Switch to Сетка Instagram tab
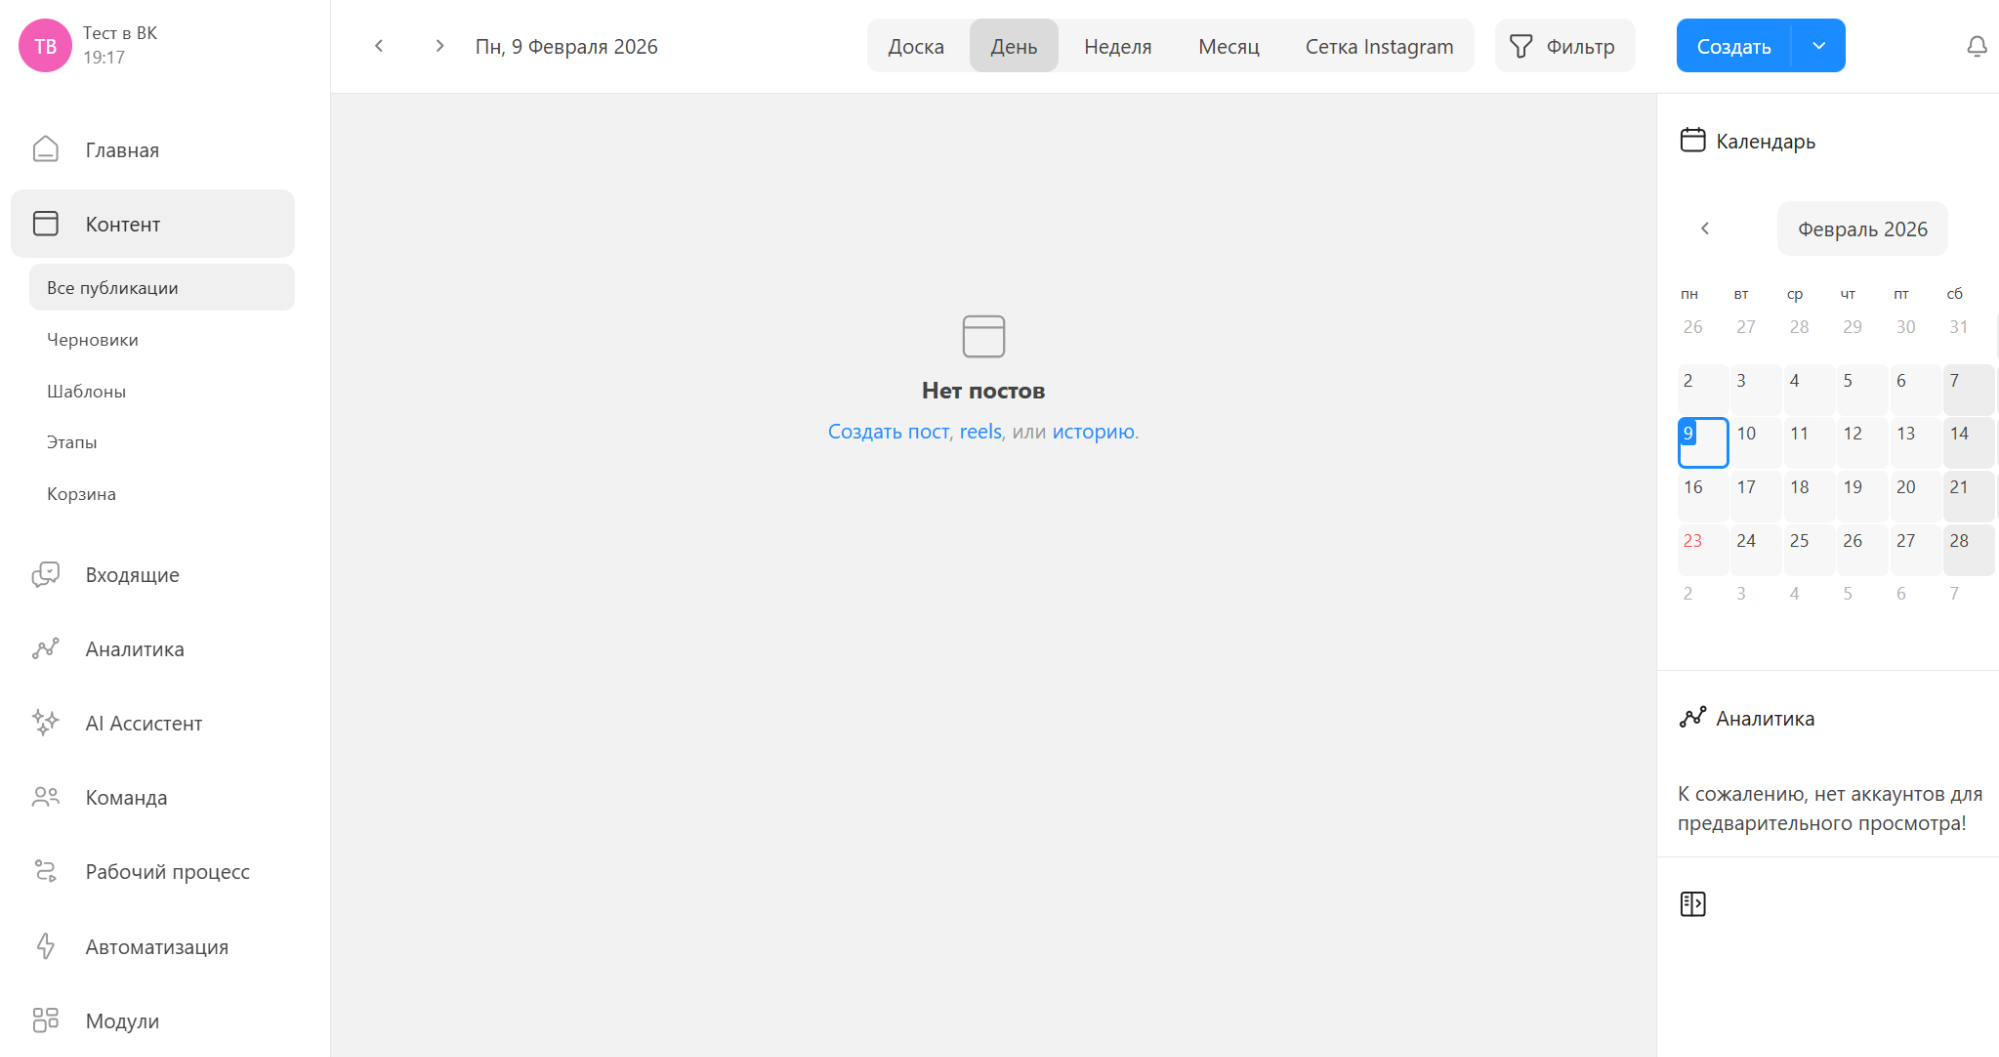 tap(1378, 47)
